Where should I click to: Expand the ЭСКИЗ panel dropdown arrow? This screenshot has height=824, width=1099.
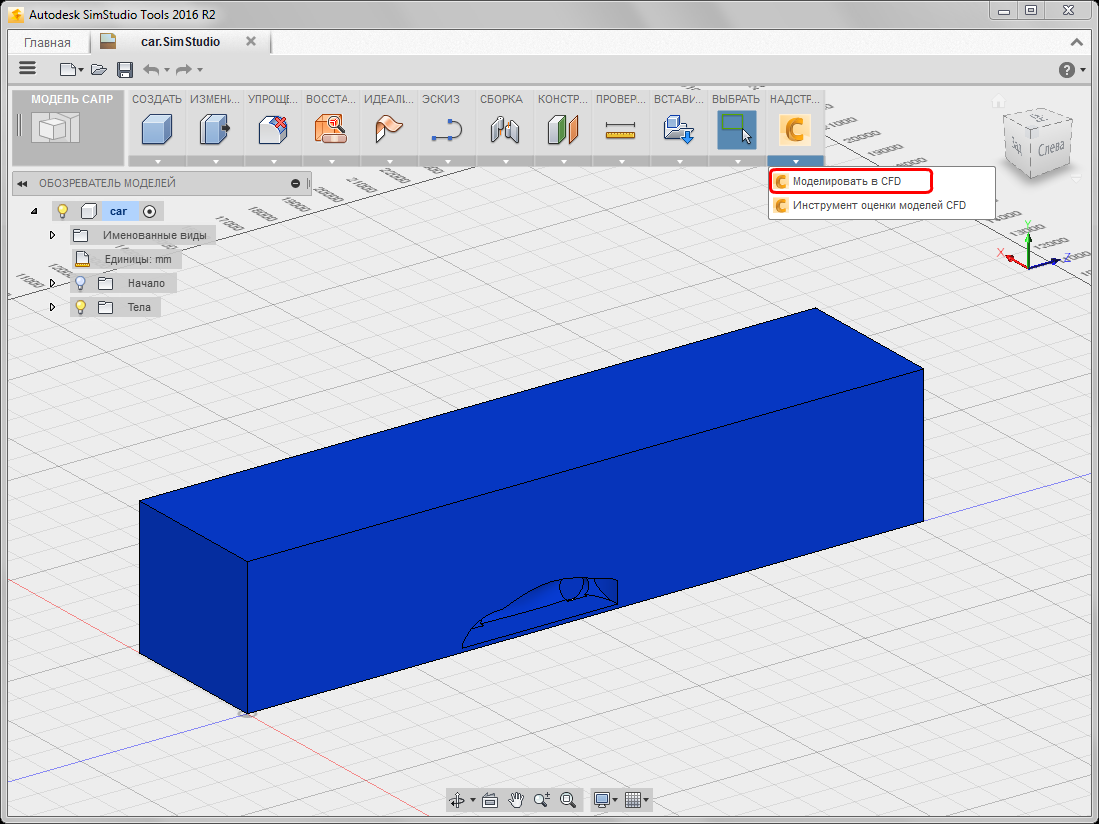click(x=448, y=162)
